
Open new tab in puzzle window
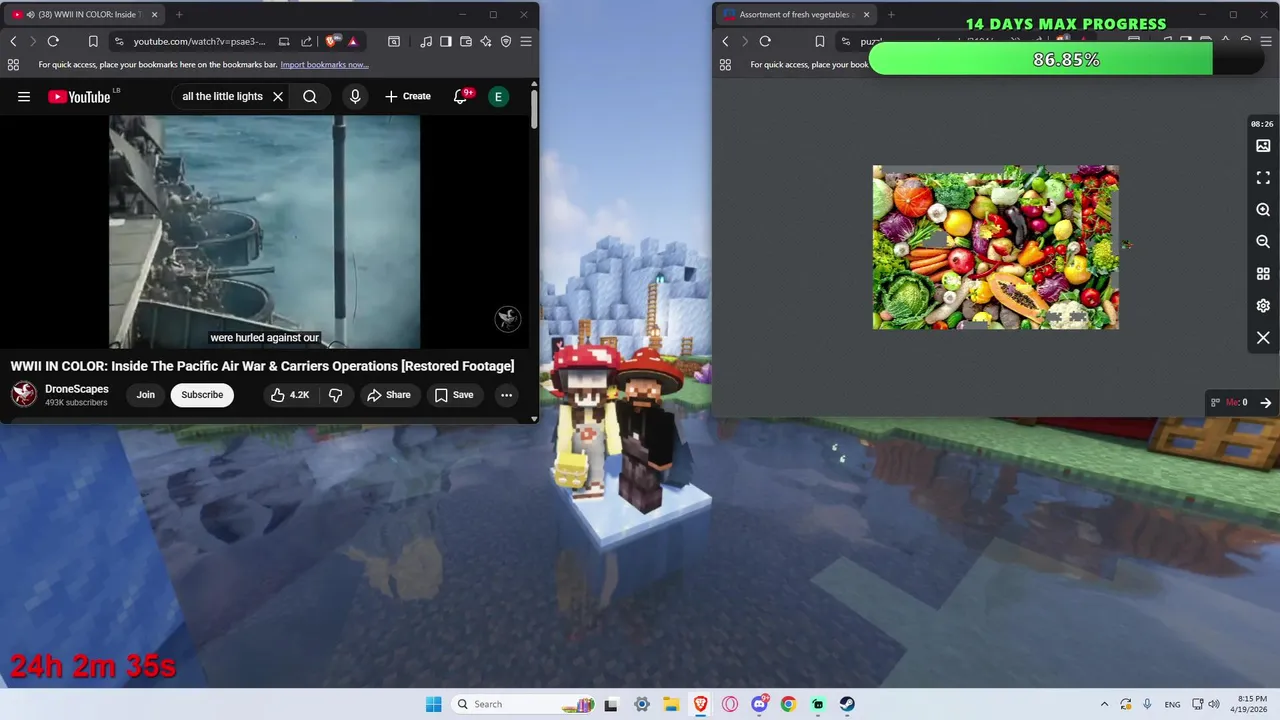(x=891, y=15)
